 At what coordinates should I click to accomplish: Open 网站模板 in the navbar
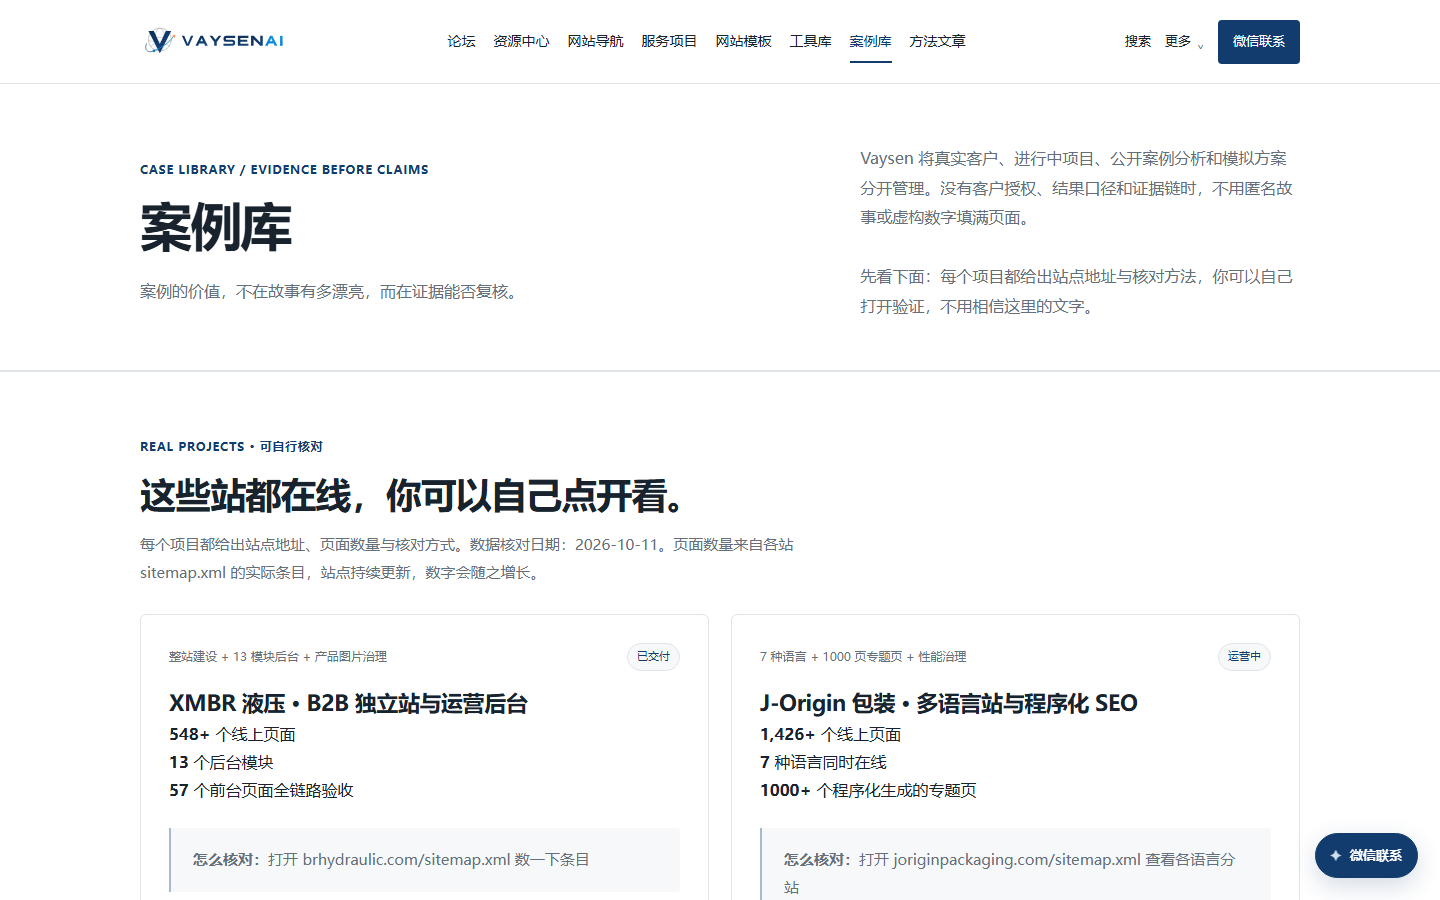click(743, 41)
